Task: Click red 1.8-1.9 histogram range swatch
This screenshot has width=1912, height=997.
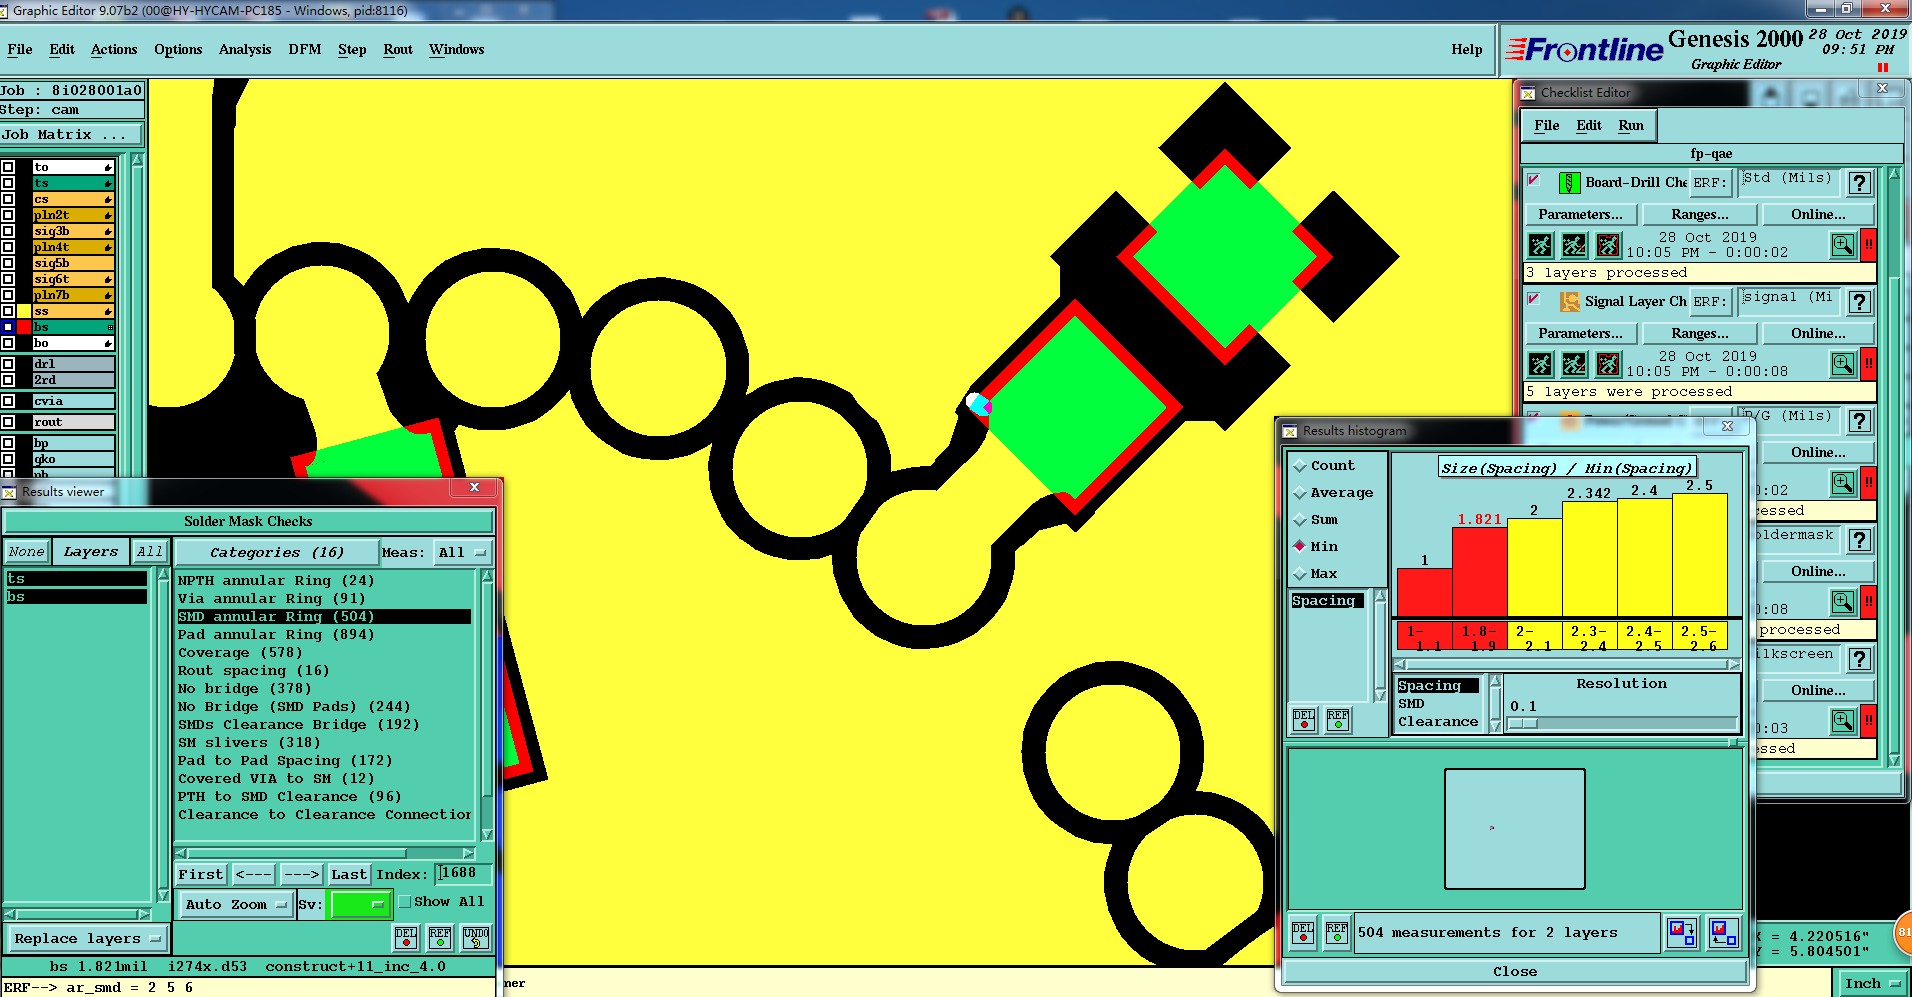Action: click(x=1479, y=635)
